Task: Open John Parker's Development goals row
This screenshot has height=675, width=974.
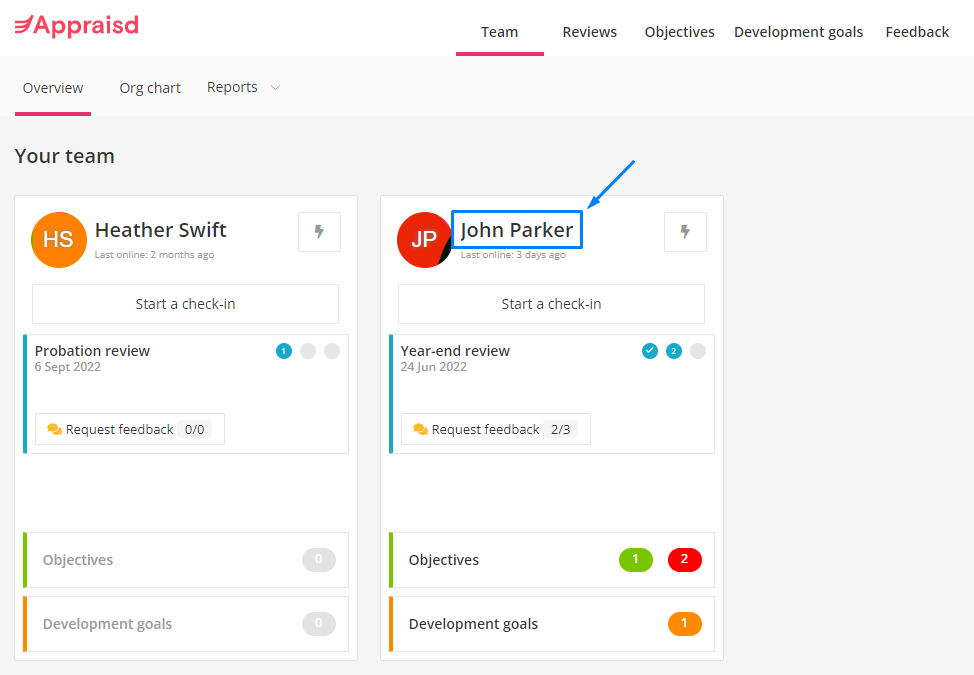Action: click(x=552, y=623)
